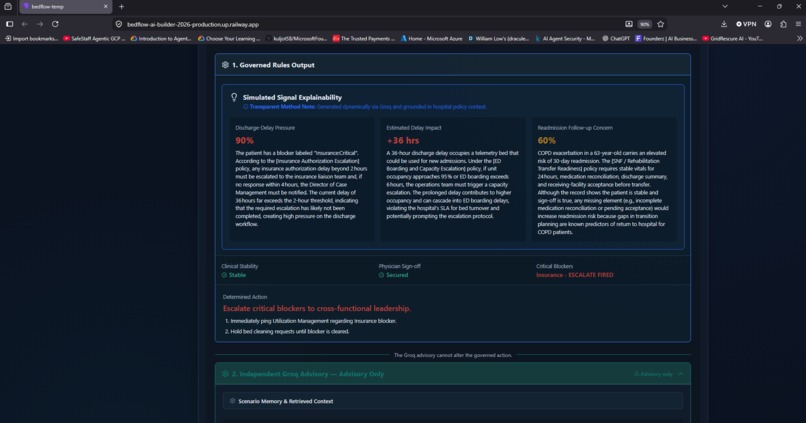Image resolution: width=806 pixels, height=423 pixels.
Task: Click the check icon beside Secured
Action: click(381, 275)
